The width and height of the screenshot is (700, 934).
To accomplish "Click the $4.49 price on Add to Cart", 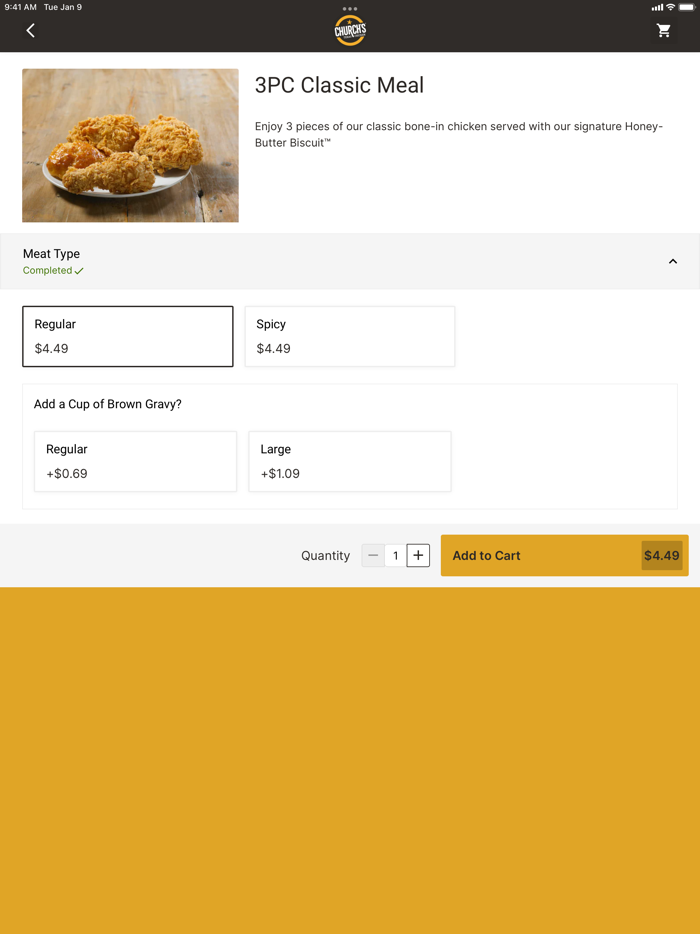I will (662, 555).
